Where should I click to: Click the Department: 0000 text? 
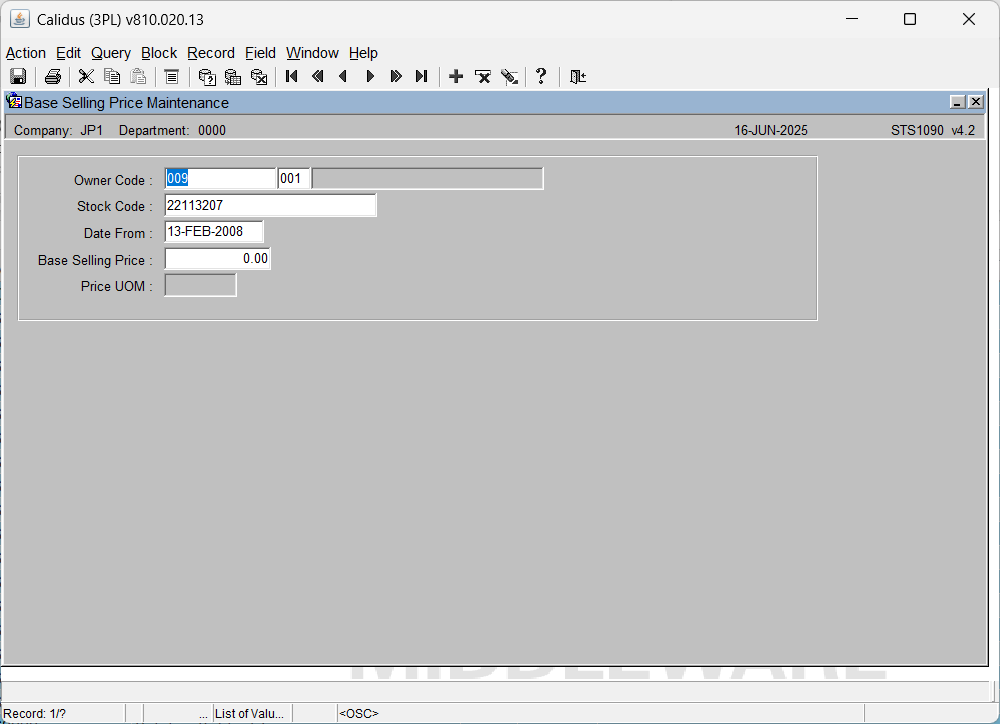click(172, 130)
